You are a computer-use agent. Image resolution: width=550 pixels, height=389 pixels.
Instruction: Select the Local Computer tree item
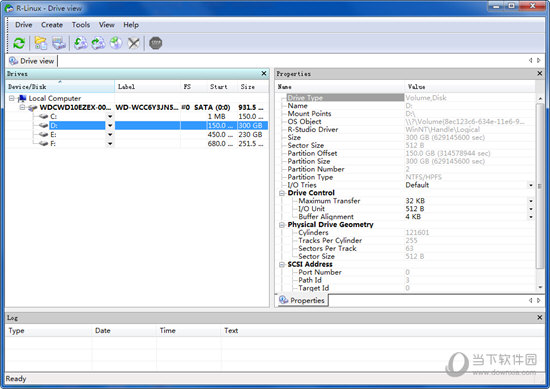tap(55, 98)
